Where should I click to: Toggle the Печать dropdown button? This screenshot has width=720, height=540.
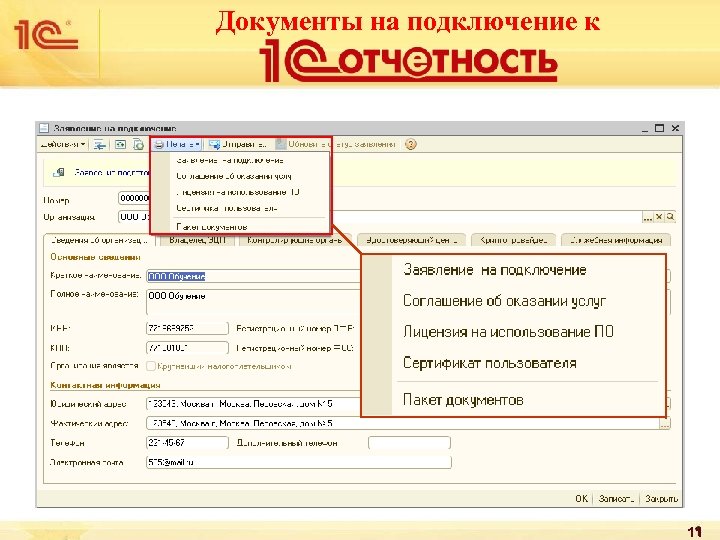[177, 145]
